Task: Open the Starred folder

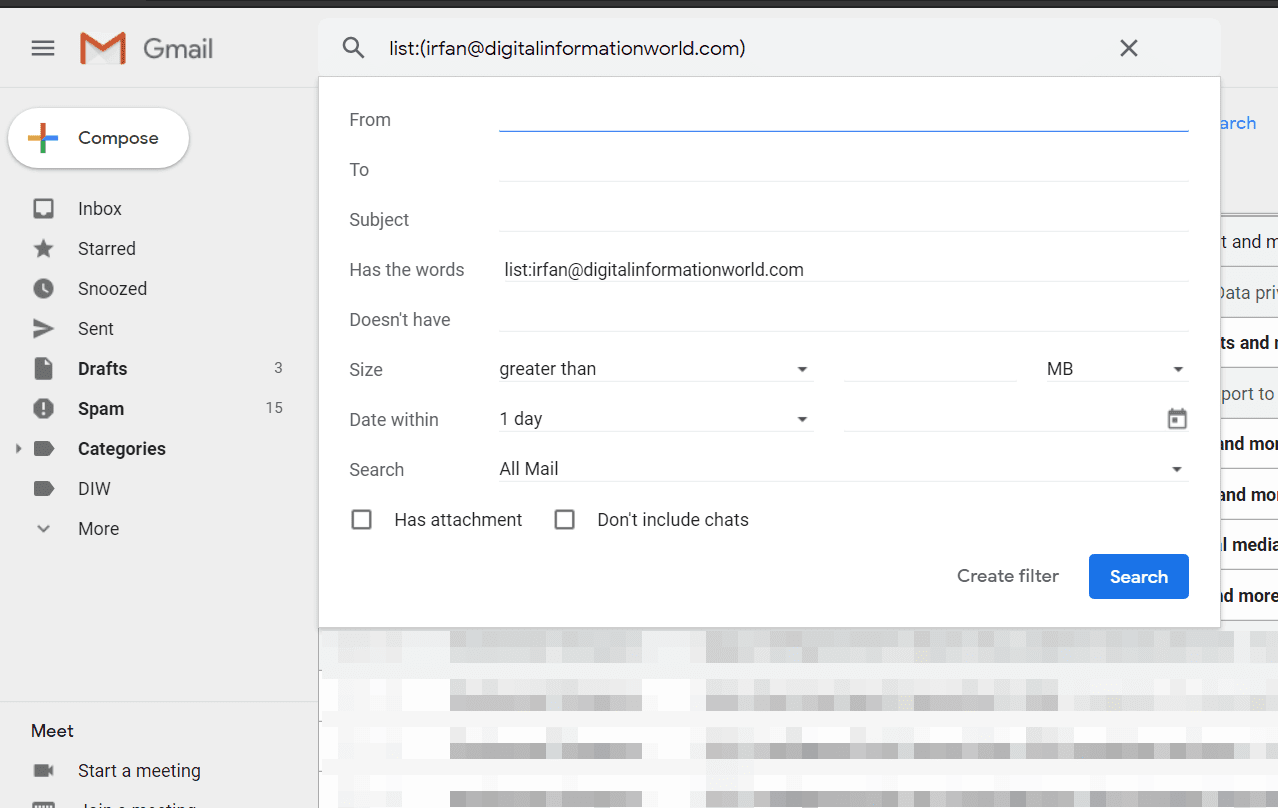Action: pos(107,249)
